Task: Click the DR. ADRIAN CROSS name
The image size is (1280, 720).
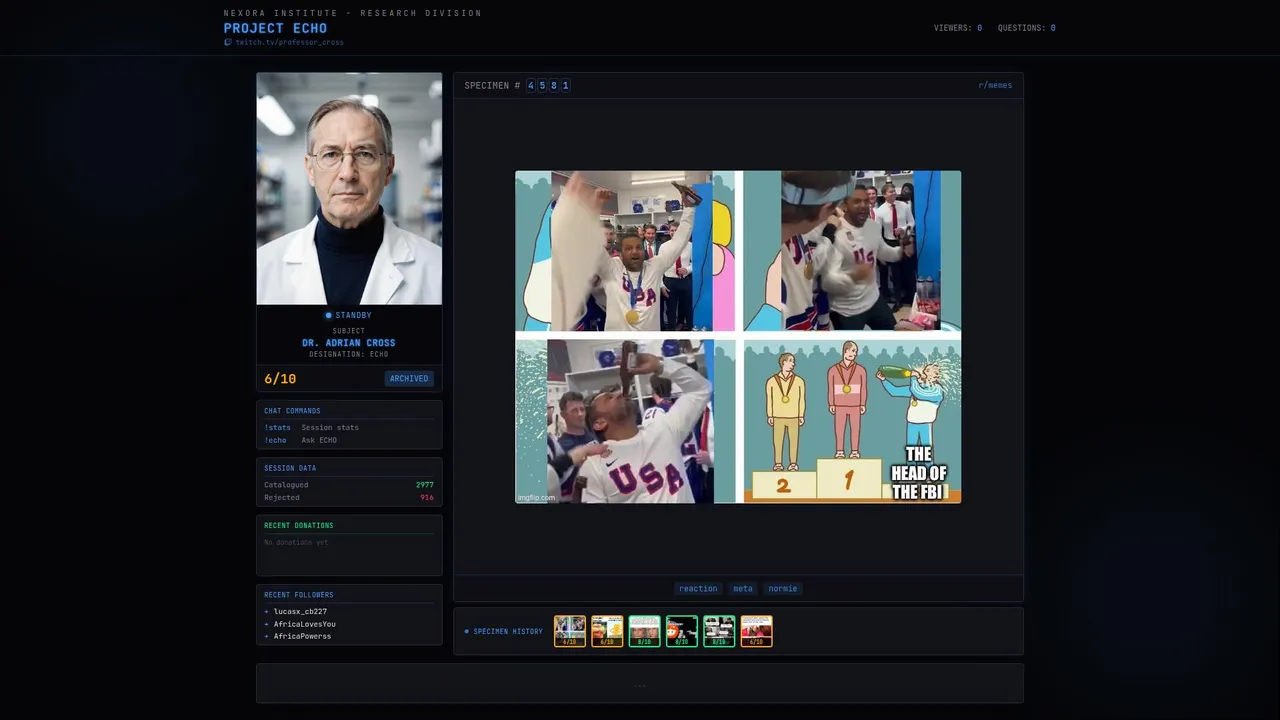Action: click(349, 343)
